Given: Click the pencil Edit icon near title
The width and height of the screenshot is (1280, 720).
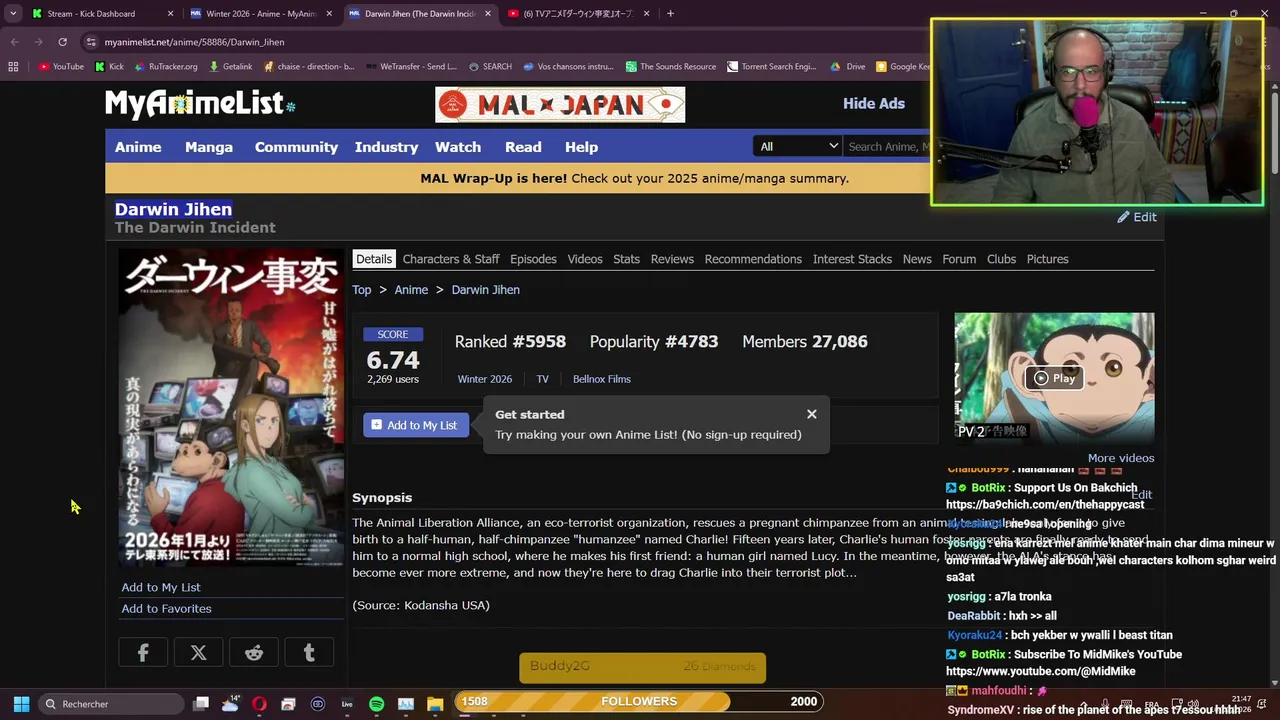Looking at the screenshot, I should (1137, 217).
